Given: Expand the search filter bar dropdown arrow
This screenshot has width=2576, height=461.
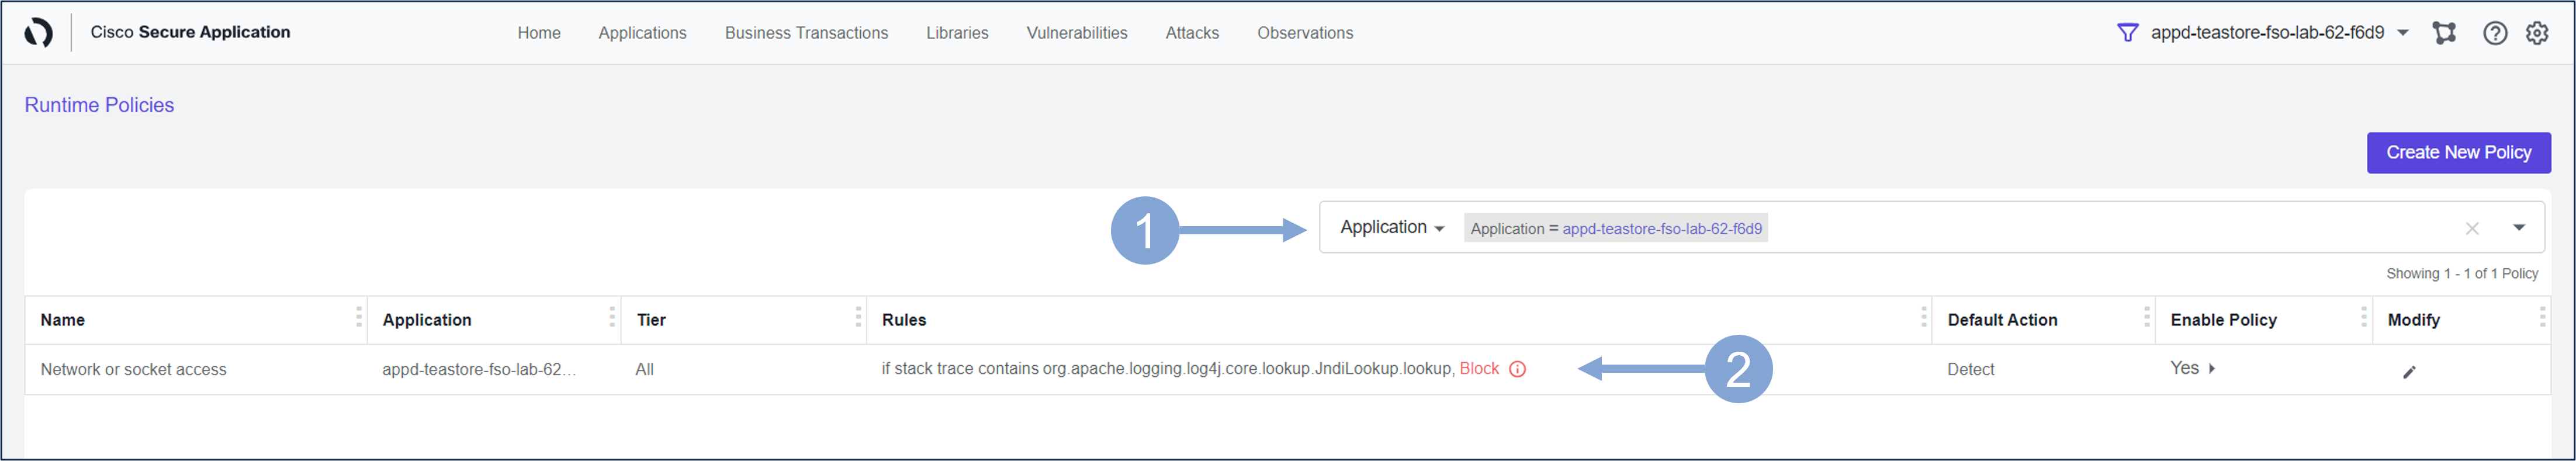Looking at the screenshot, I should [2519, 228].
